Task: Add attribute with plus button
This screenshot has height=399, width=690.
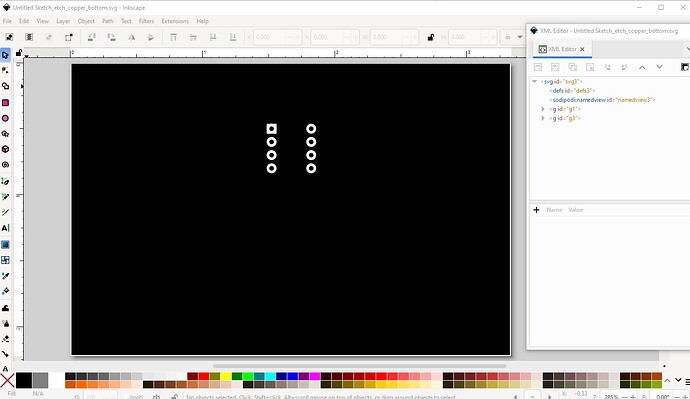Action: click(536, 210)
